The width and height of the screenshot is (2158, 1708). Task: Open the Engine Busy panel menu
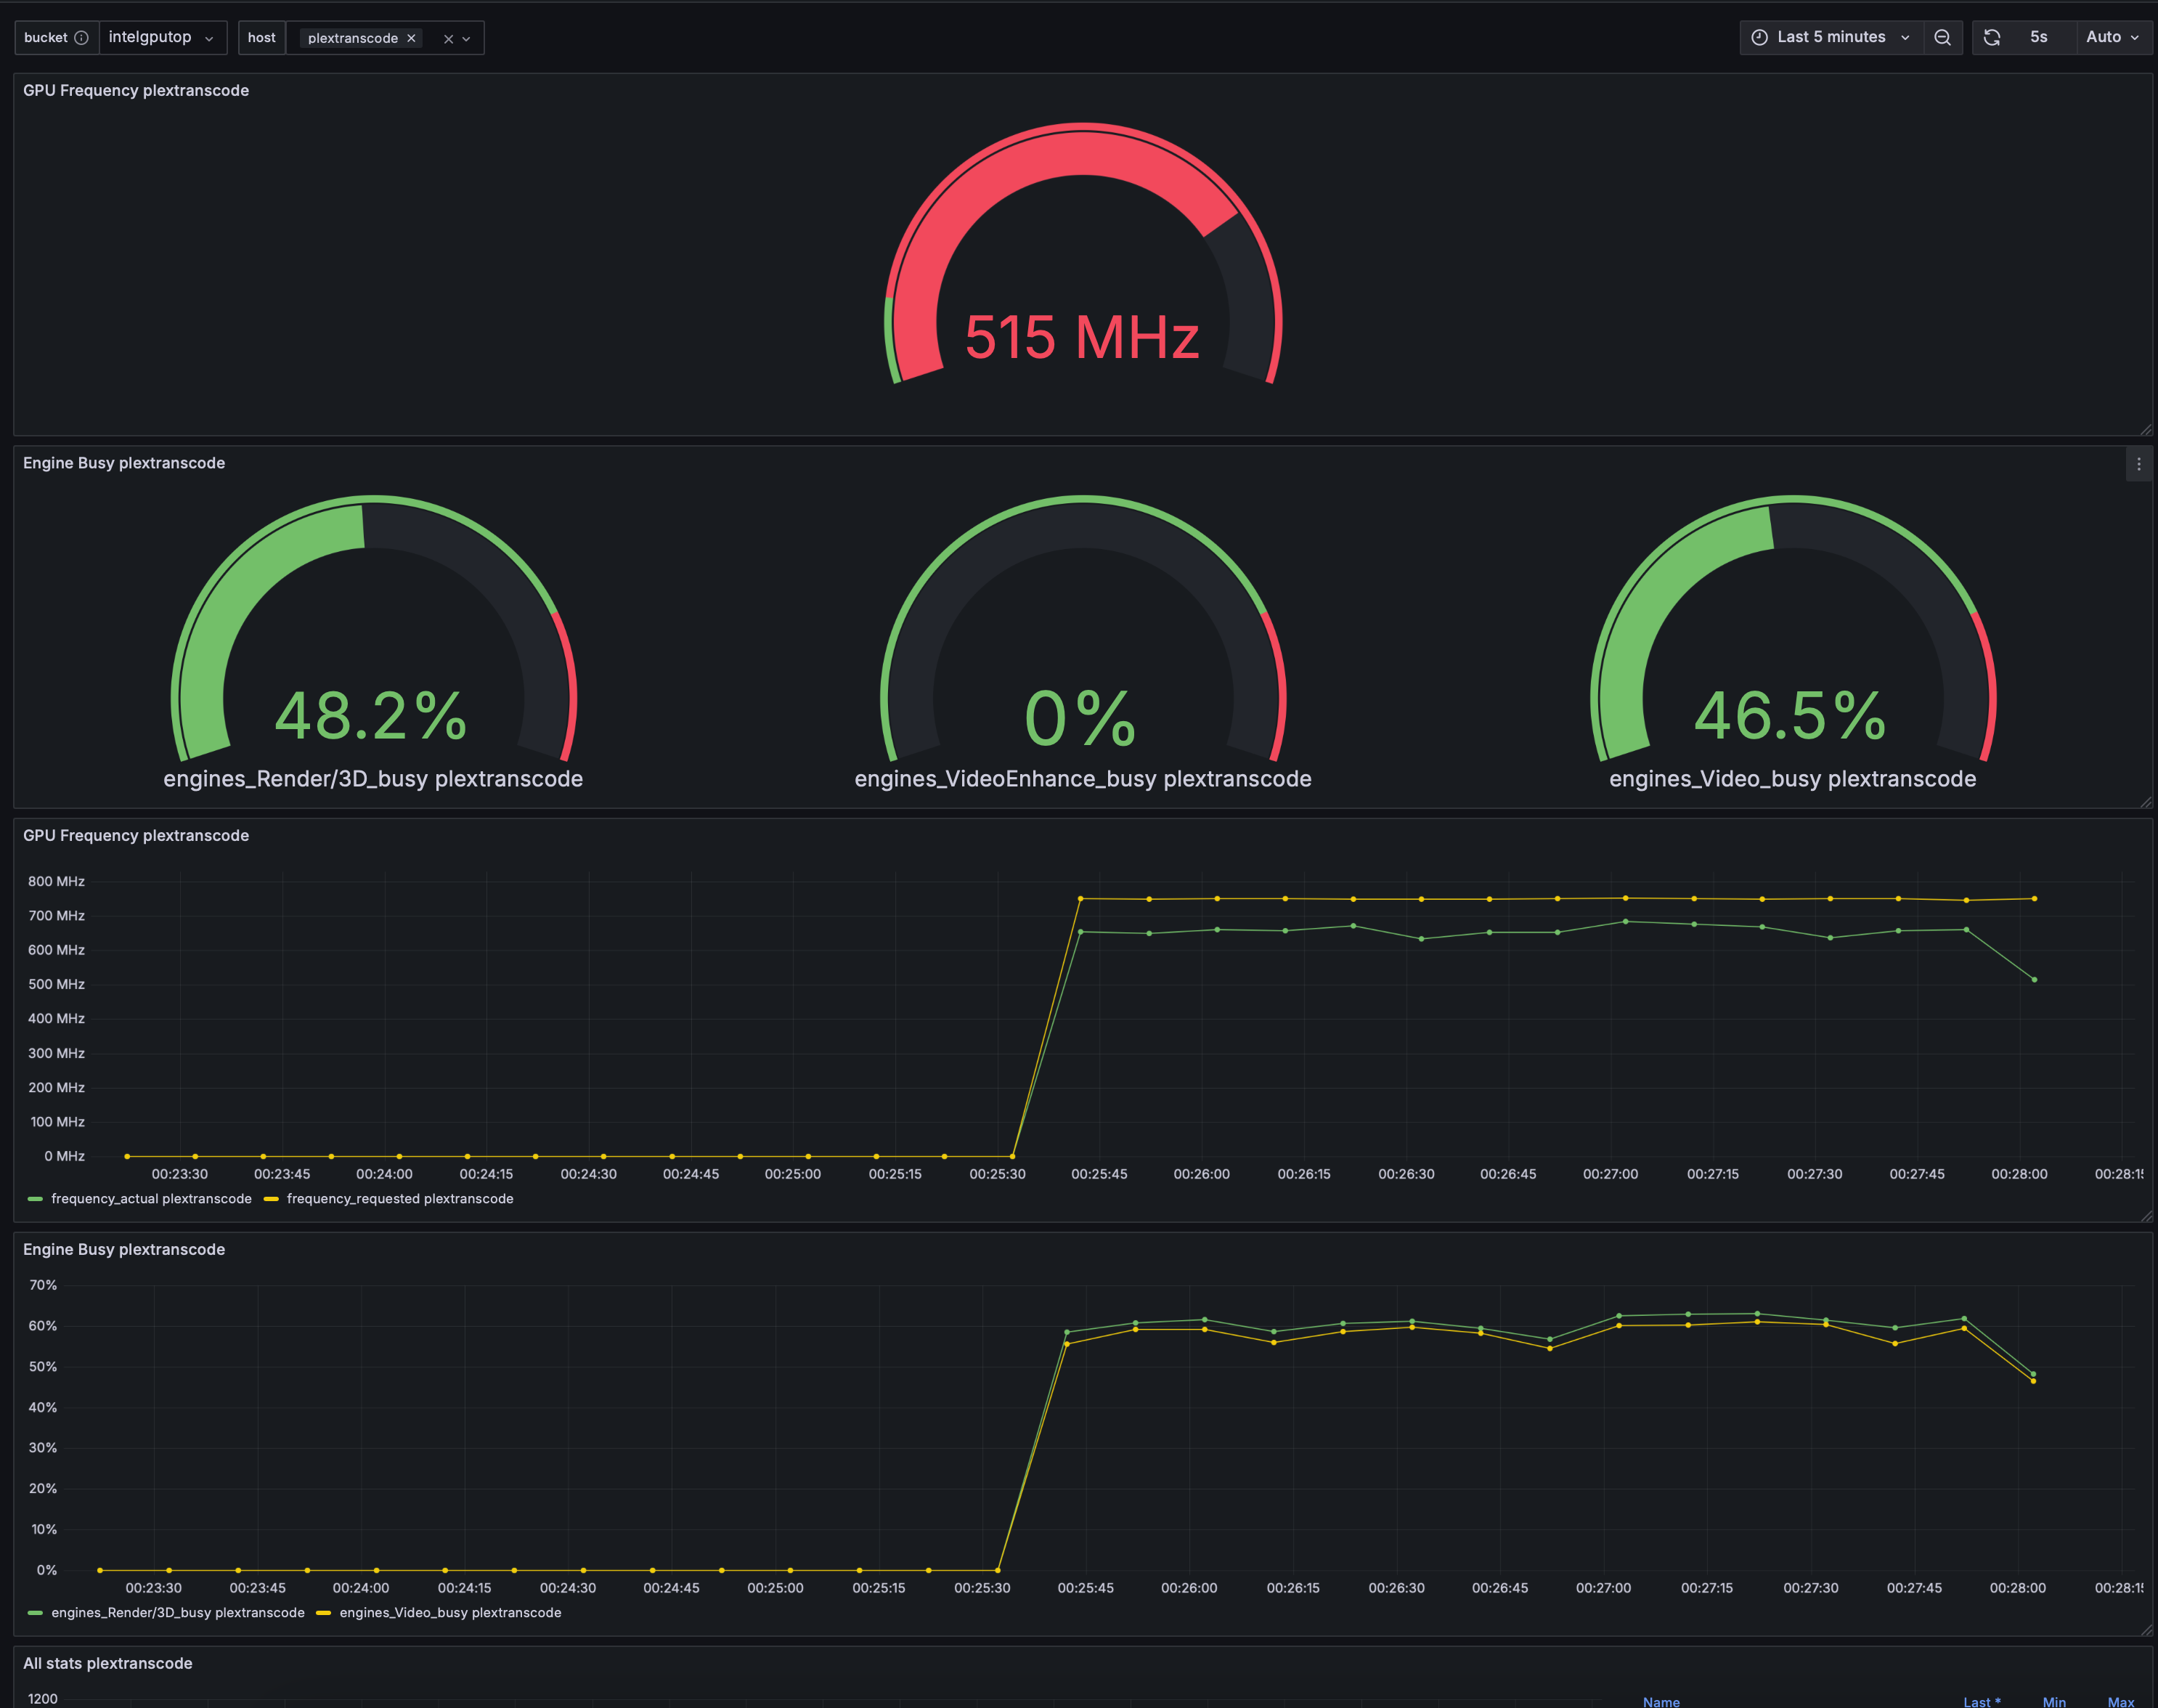2139,464
